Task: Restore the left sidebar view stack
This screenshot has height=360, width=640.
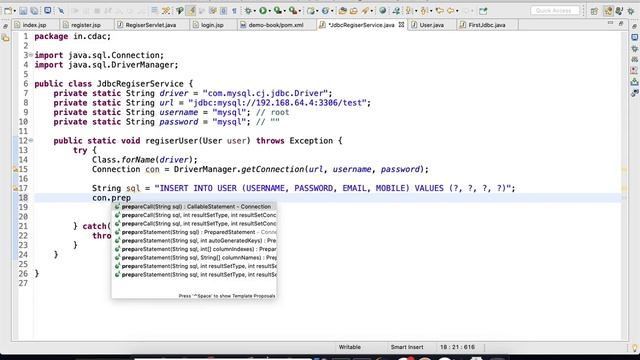Action: [5, 27]
